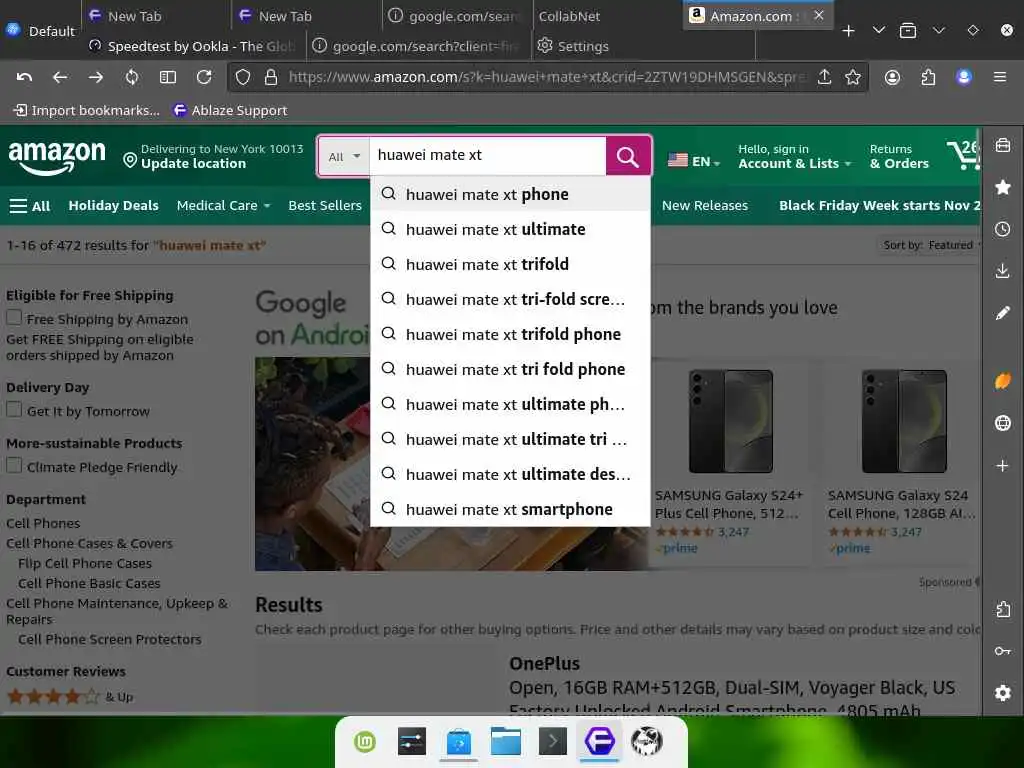This screenshot has height=768, width=1024.
Task: Open sidebar downloads panel
Action: [1003, 271]
